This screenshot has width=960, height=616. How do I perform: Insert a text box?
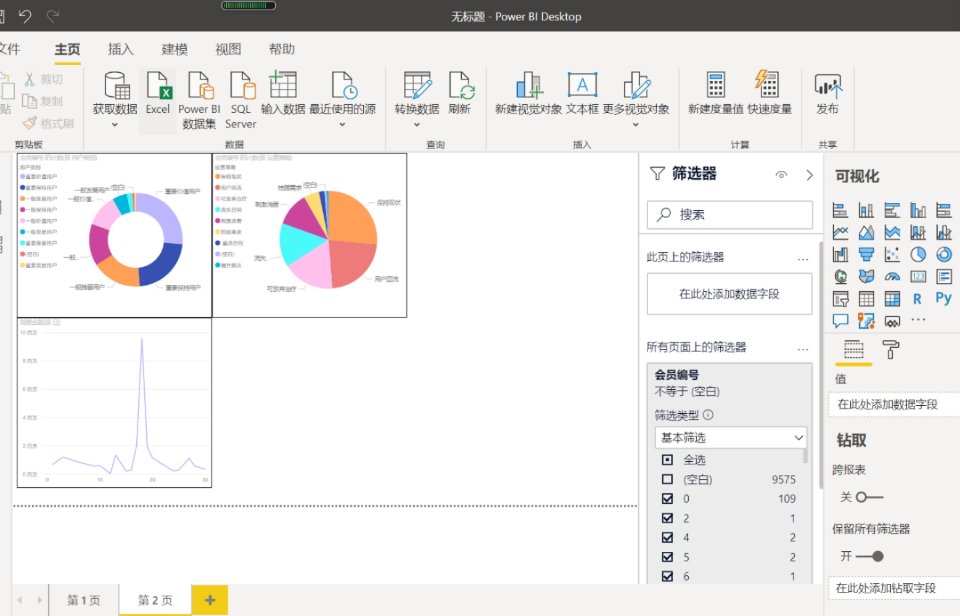pos(582,85)
